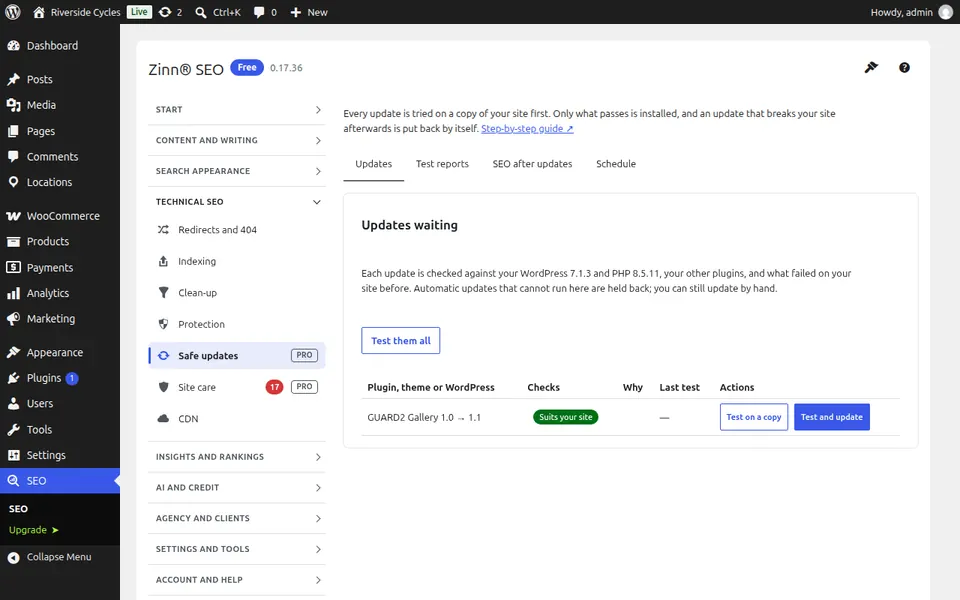Collapse the admin sidebar menu
Screen dimensions: 960x600
pyautogui.click(x=60, y=557)
